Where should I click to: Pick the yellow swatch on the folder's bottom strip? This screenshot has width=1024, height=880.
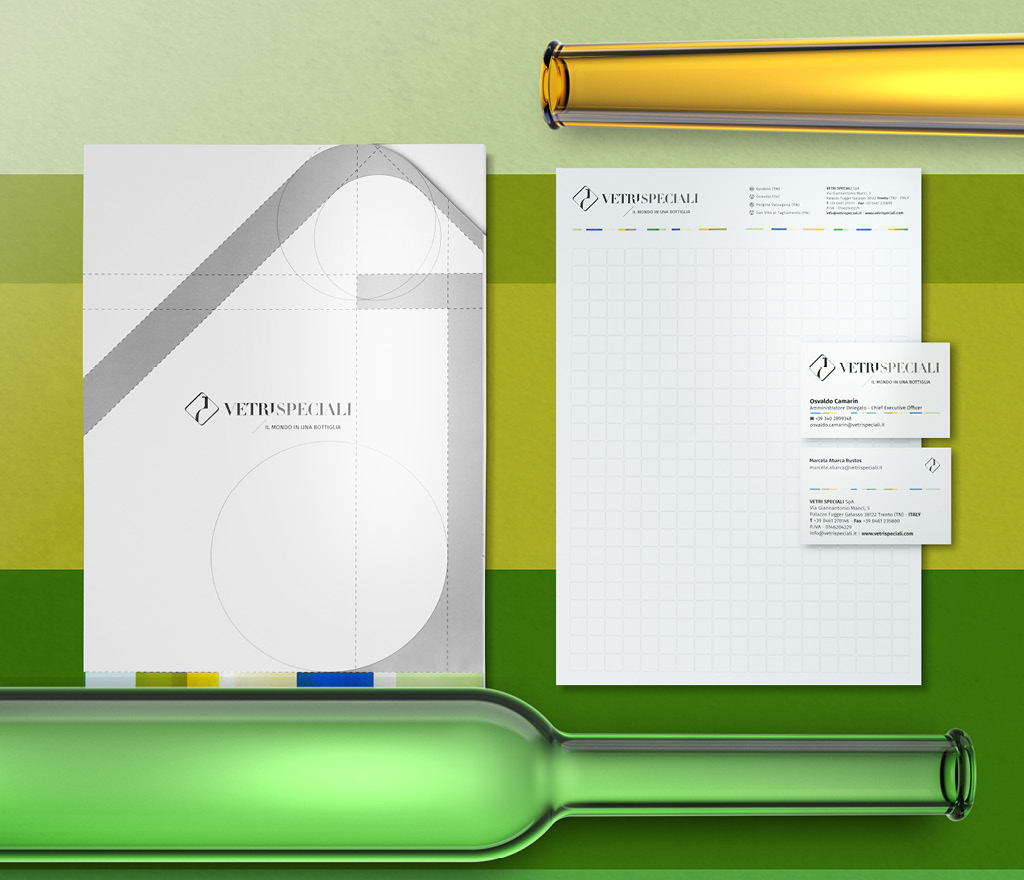203,679
